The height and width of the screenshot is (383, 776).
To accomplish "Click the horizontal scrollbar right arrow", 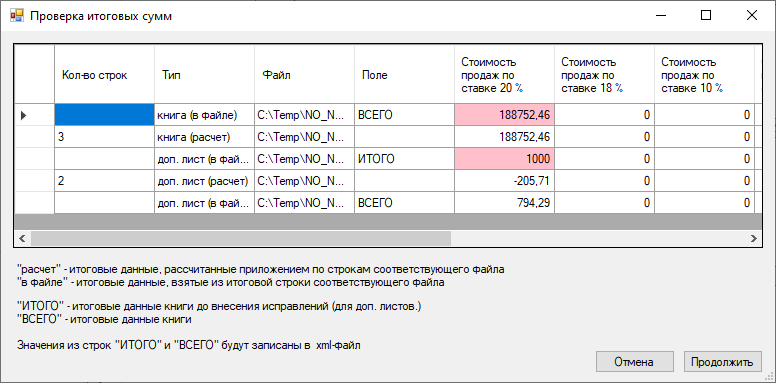I will [x=754, y=239].
